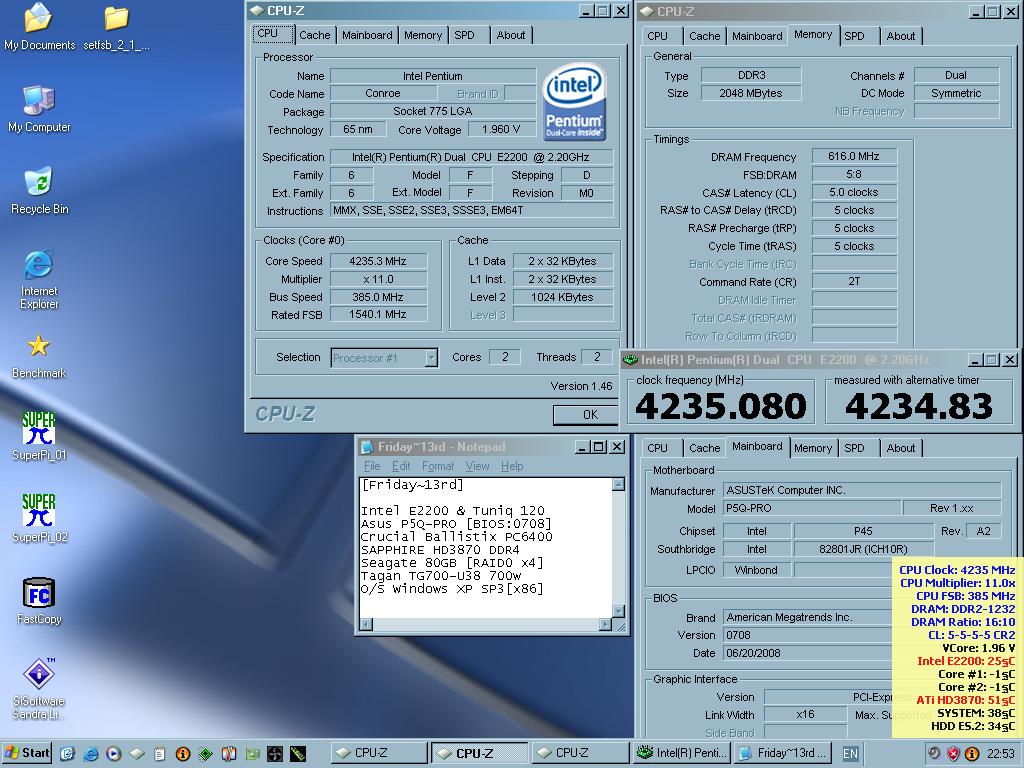Click the Core Voltage value 1.960 V
Image resolution: width=1024 pixels, height=768 pixels.
(x=501, y=129)
